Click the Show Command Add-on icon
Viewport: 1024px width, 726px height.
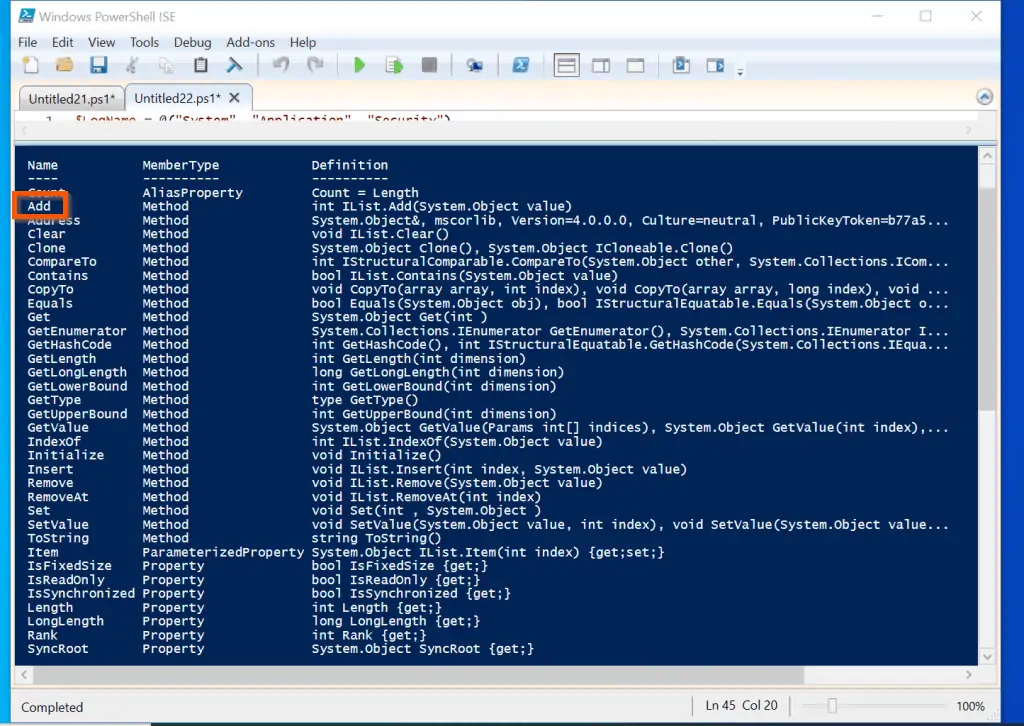click(716, 65)
